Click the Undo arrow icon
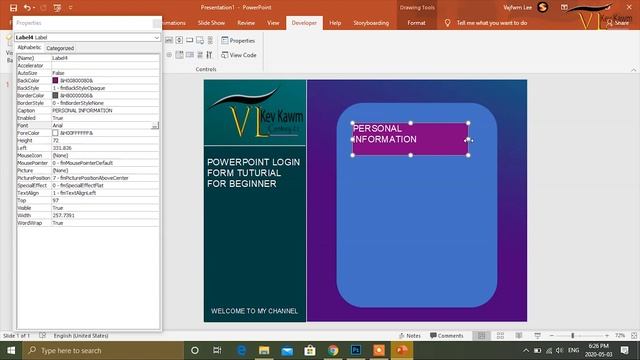The image size is (640, 360). [27, 8]
